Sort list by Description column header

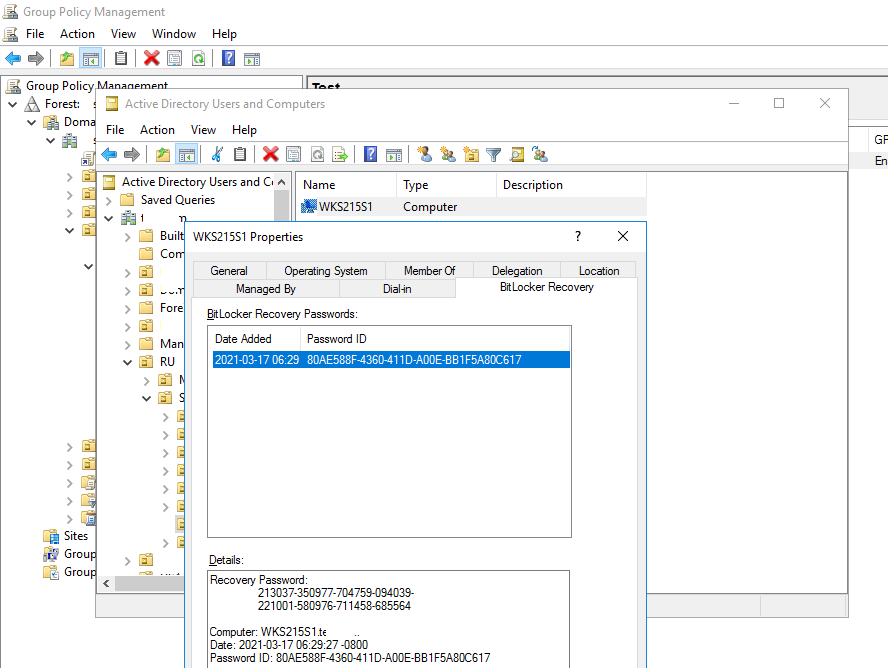click(x=571, y=185)
